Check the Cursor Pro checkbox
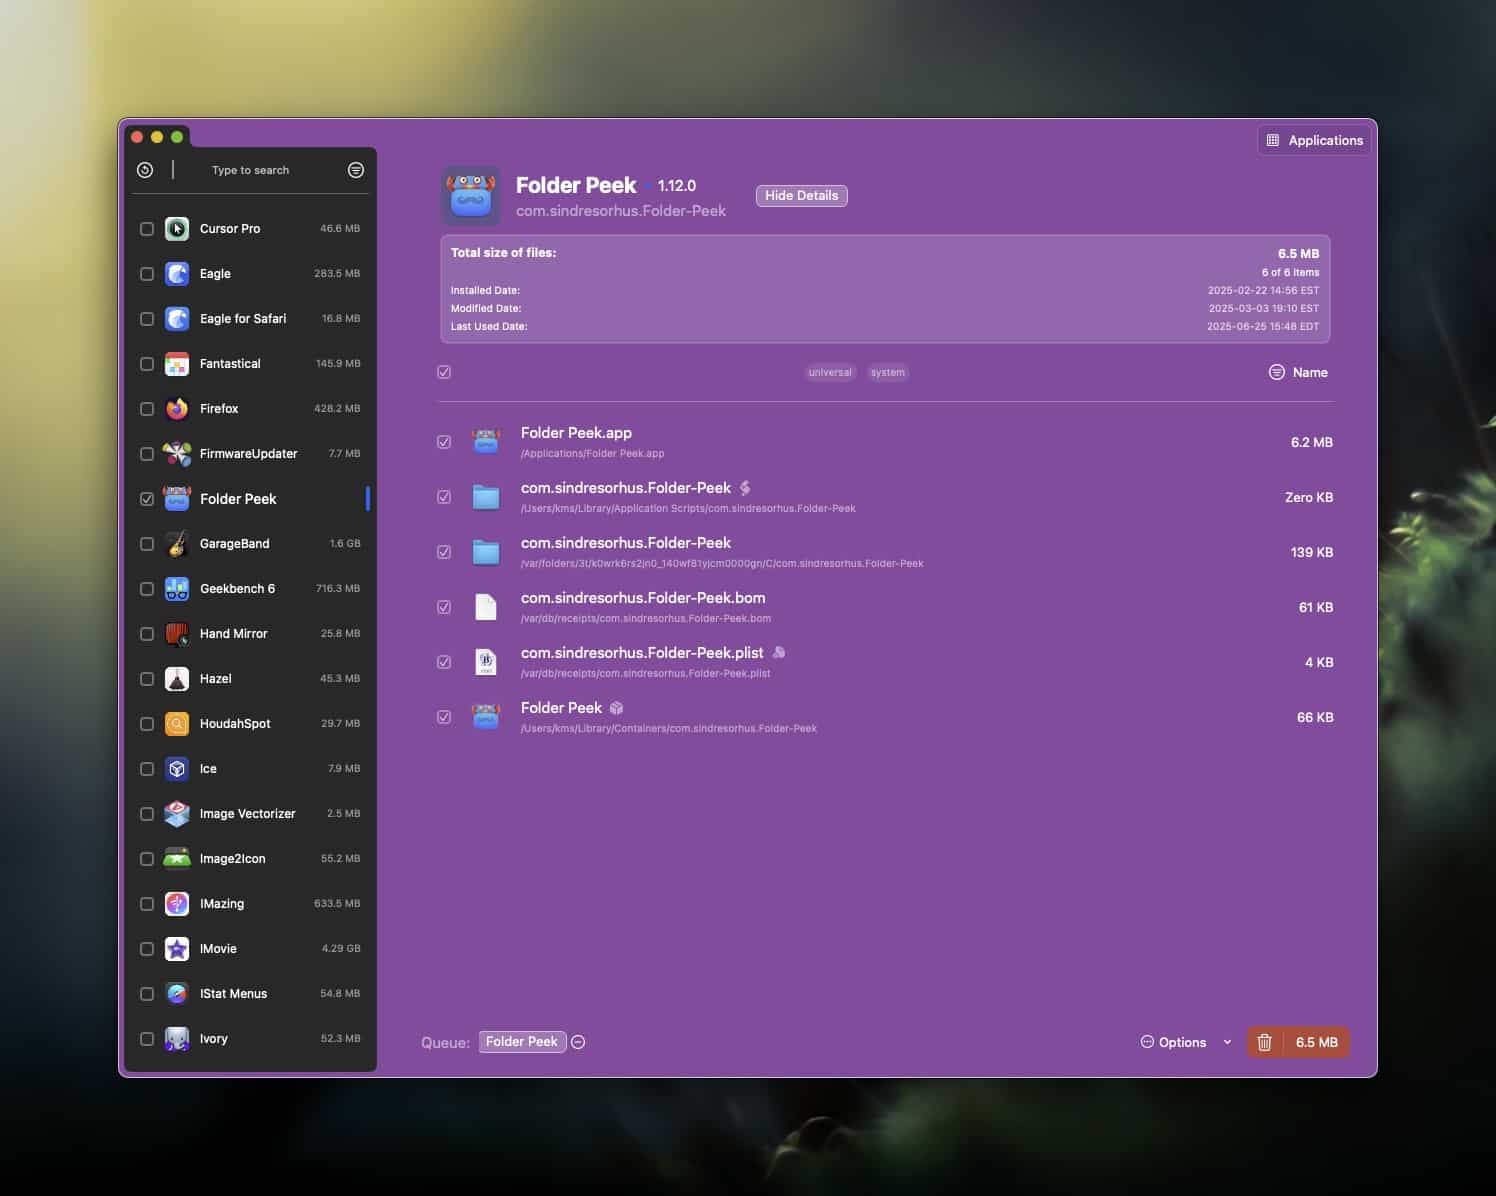 pyautogui.click(x=147, y=229)
